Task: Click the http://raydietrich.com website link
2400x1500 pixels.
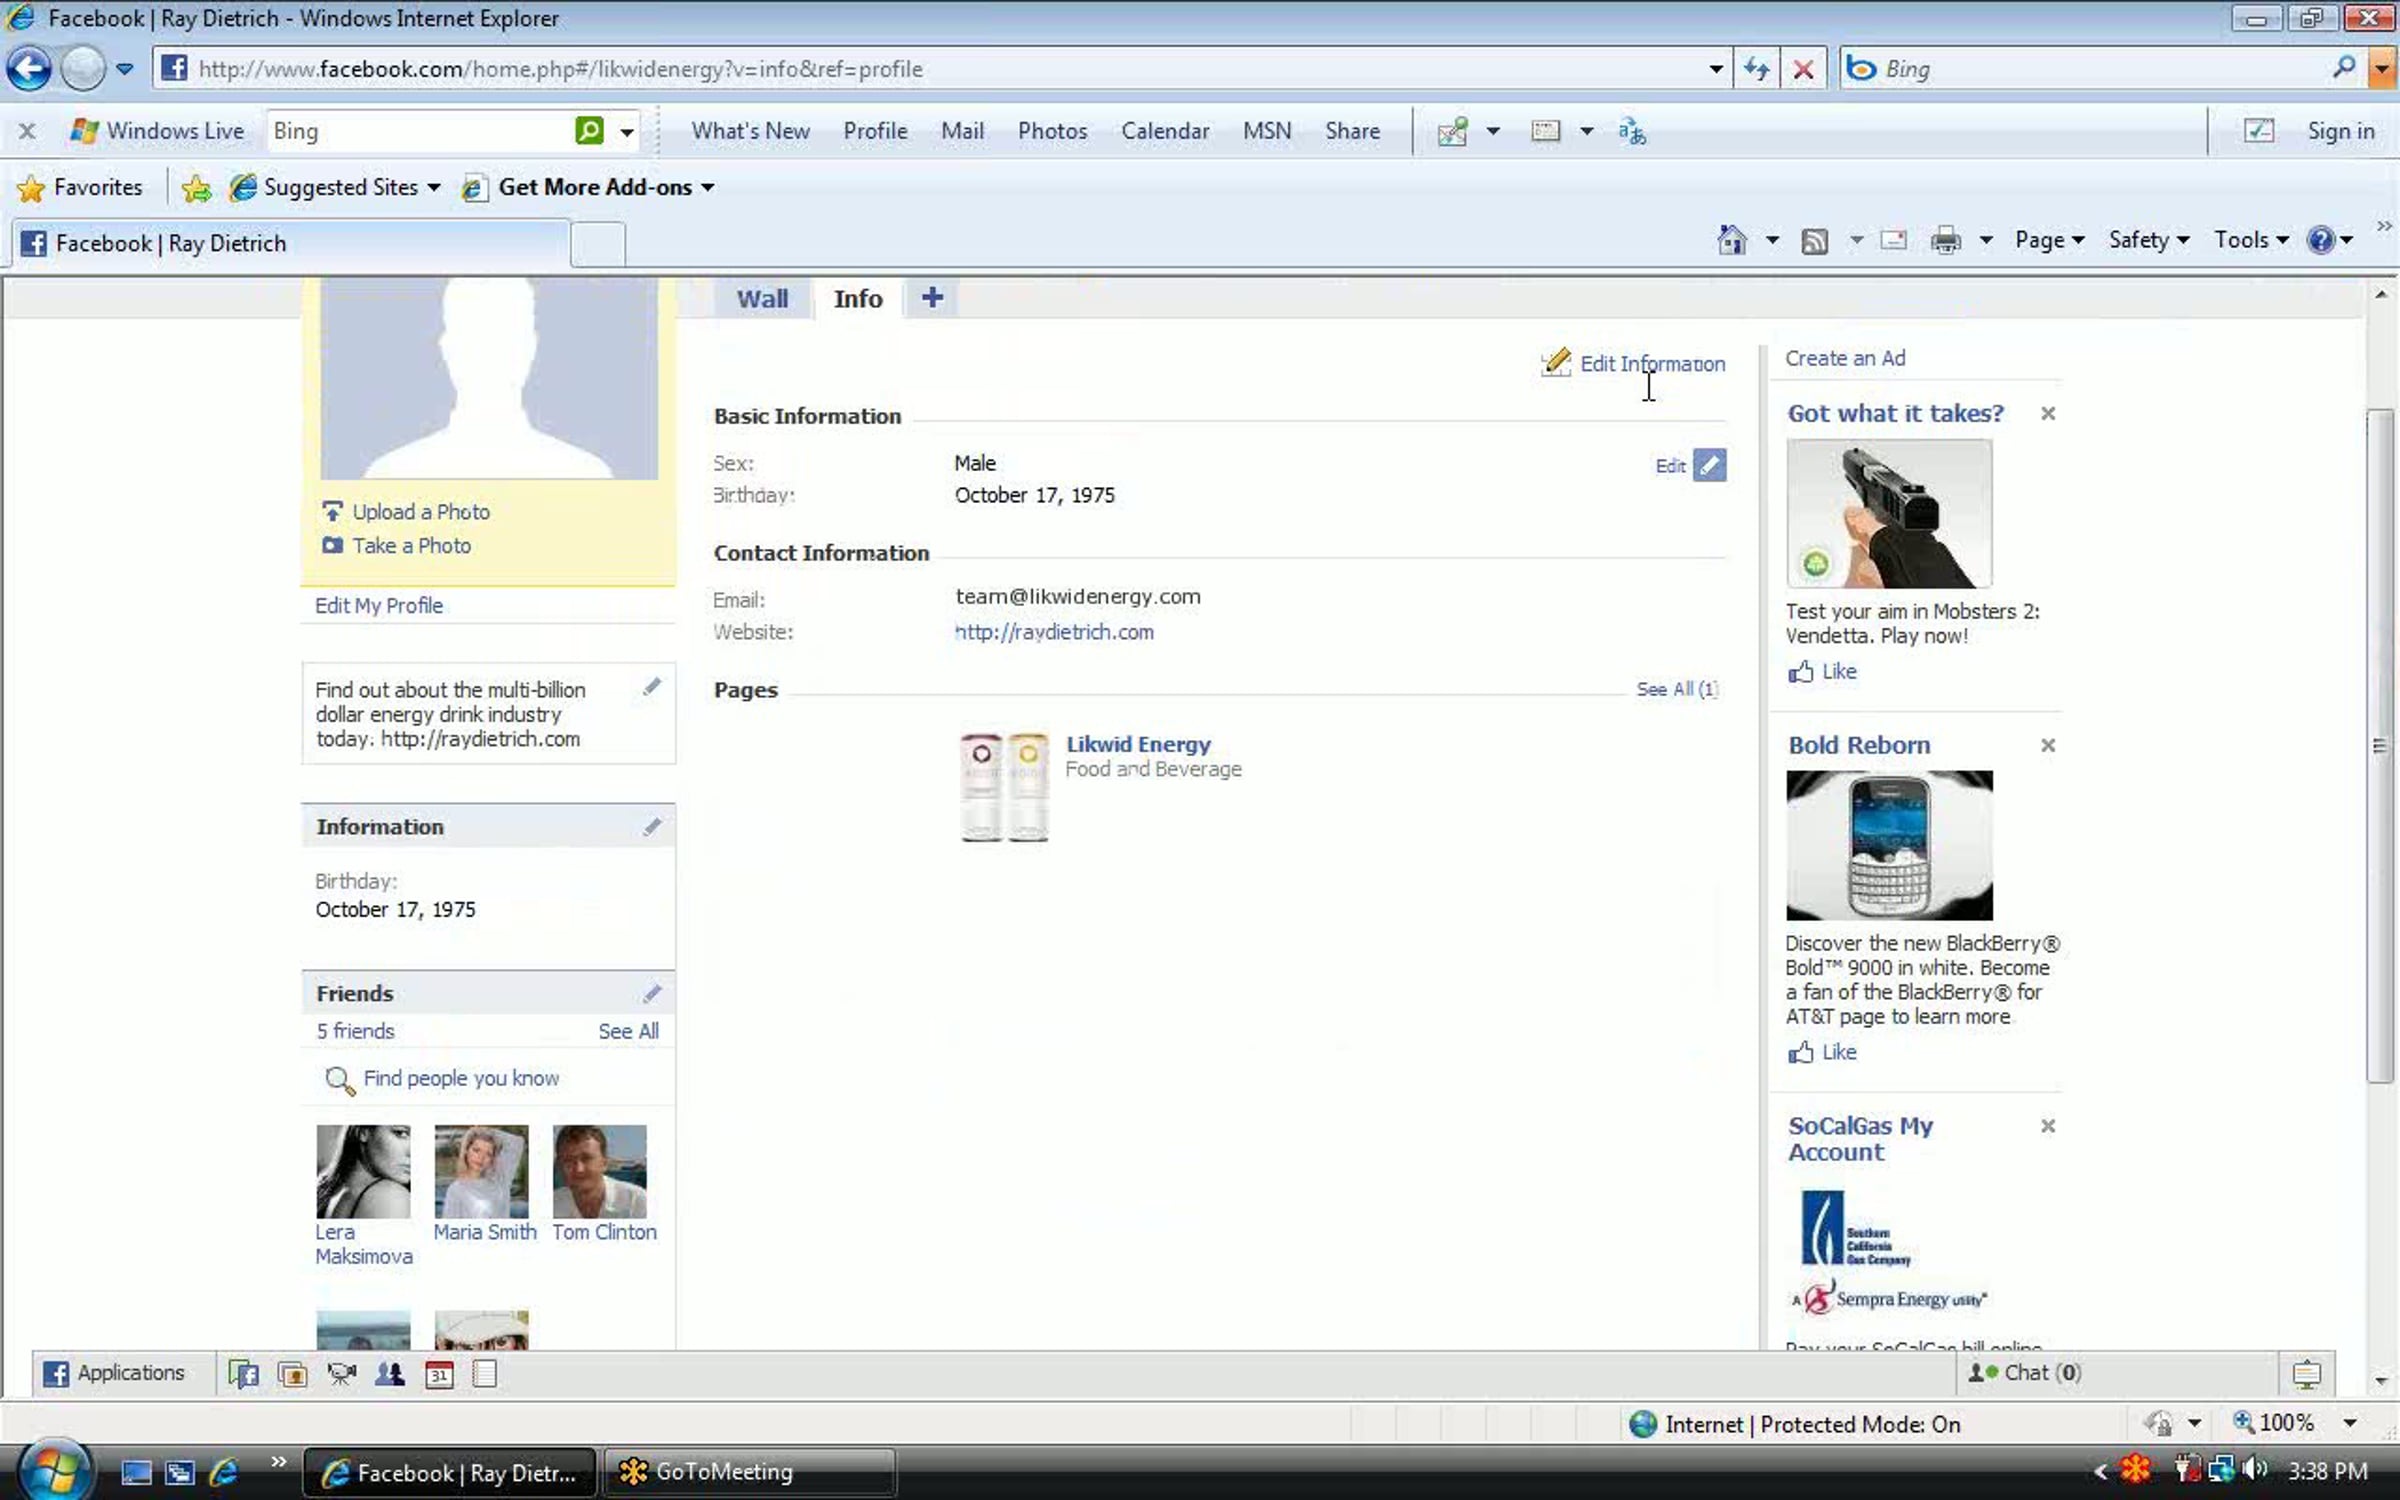Action: tap(1054, 632)
